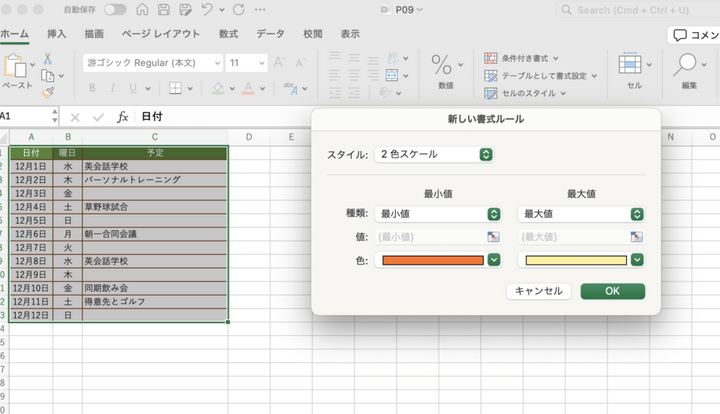720x414 pixels.
Task: Open the 最大値 type dropdown
Action: 581,214
